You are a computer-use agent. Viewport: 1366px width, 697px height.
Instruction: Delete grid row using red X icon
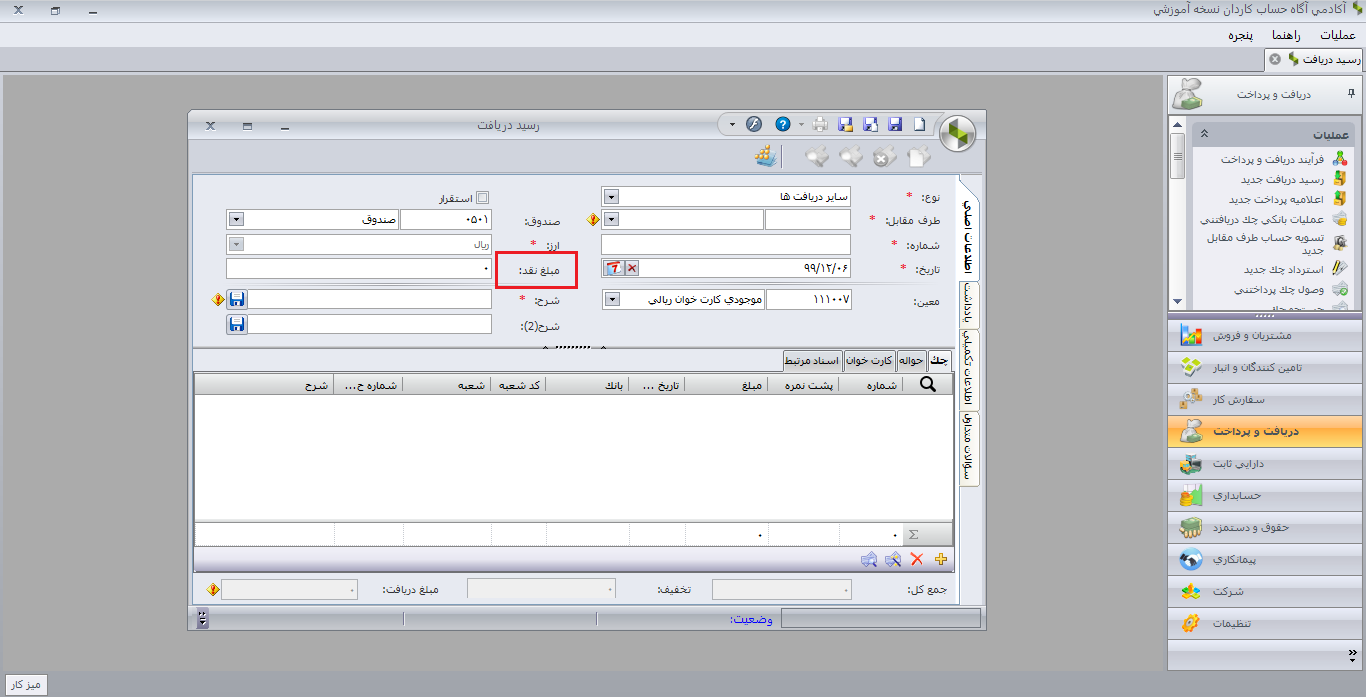pos(917,559)
